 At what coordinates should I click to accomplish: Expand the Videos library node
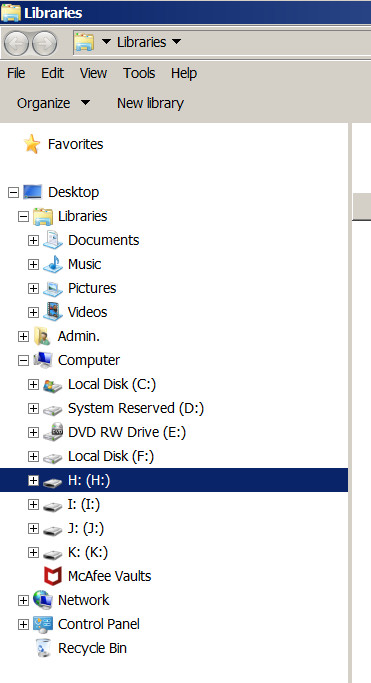click(34, 312)
